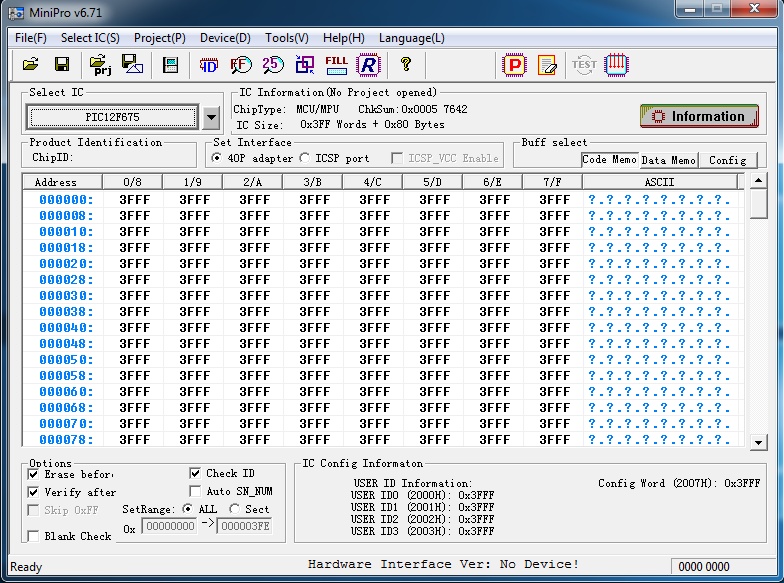Open help with the question mark icon
Image resolution: width=784 pixels, height=583 pixels.
(x=406, y=64)
